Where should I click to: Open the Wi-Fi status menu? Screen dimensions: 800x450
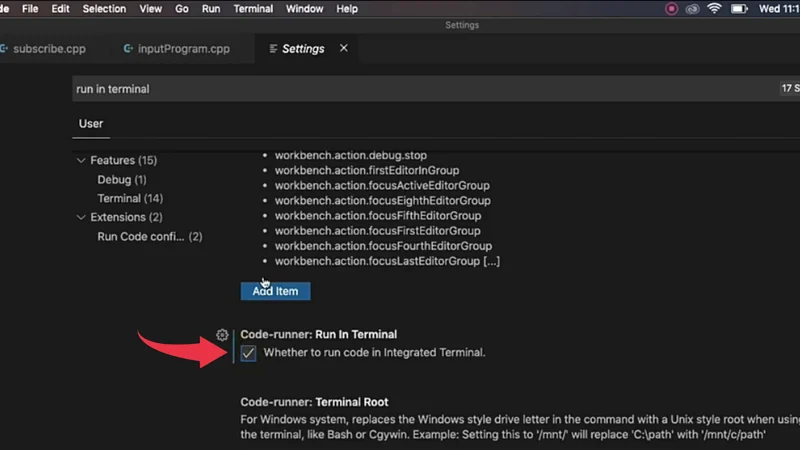pyautogui.click(x=715, y=9)
